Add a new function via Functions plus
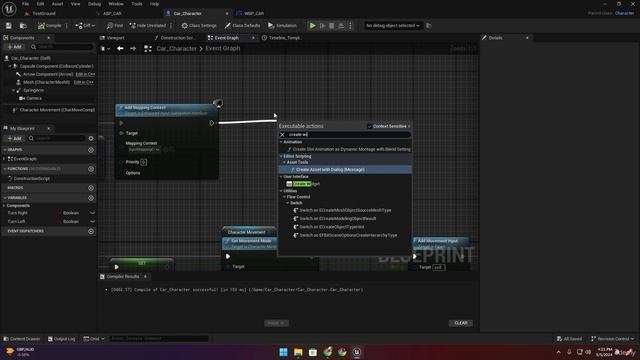This screenshot has height=360, width=640. [91, 169]
